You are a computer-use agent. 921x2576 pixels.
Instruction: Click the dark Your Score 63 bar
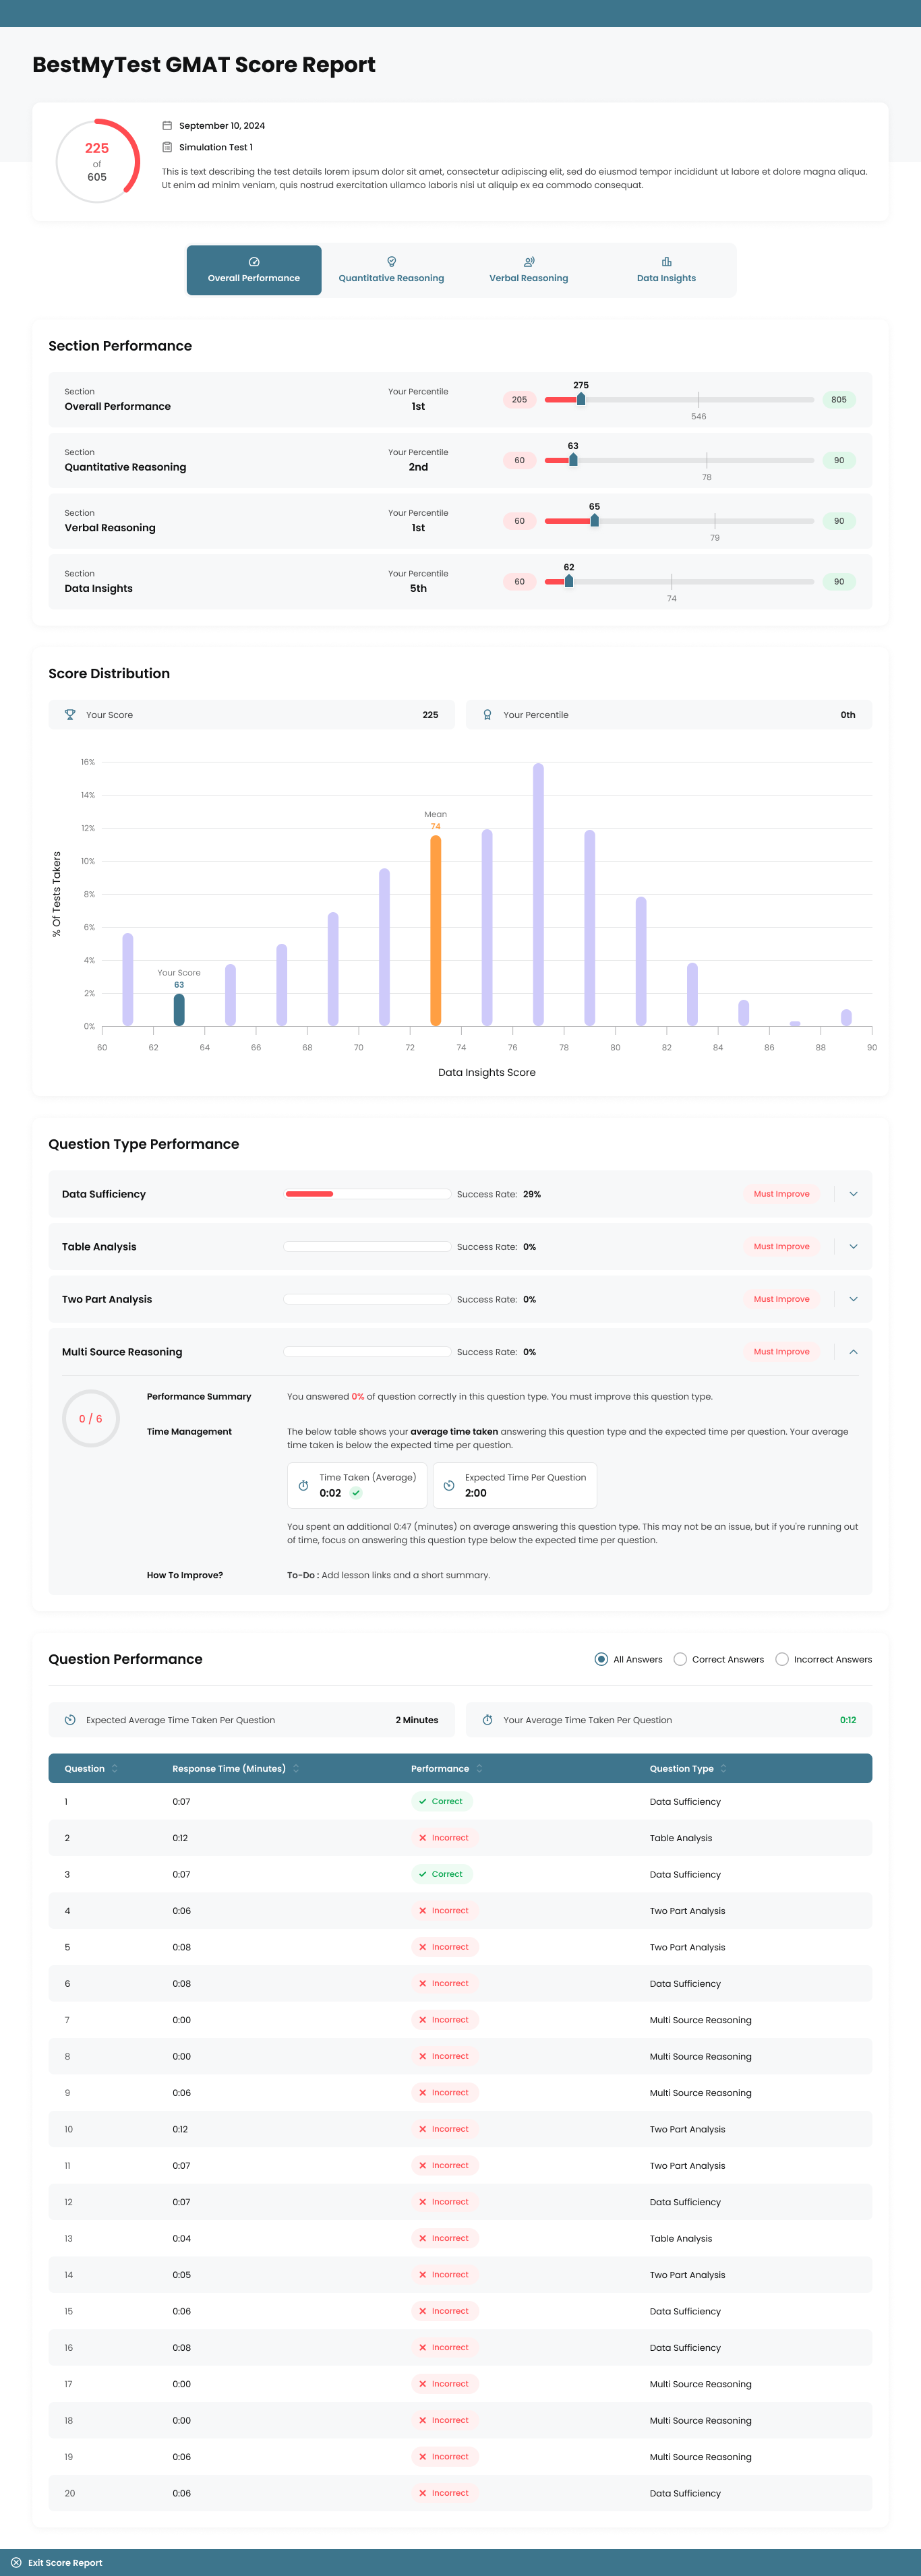point(179,1009)
